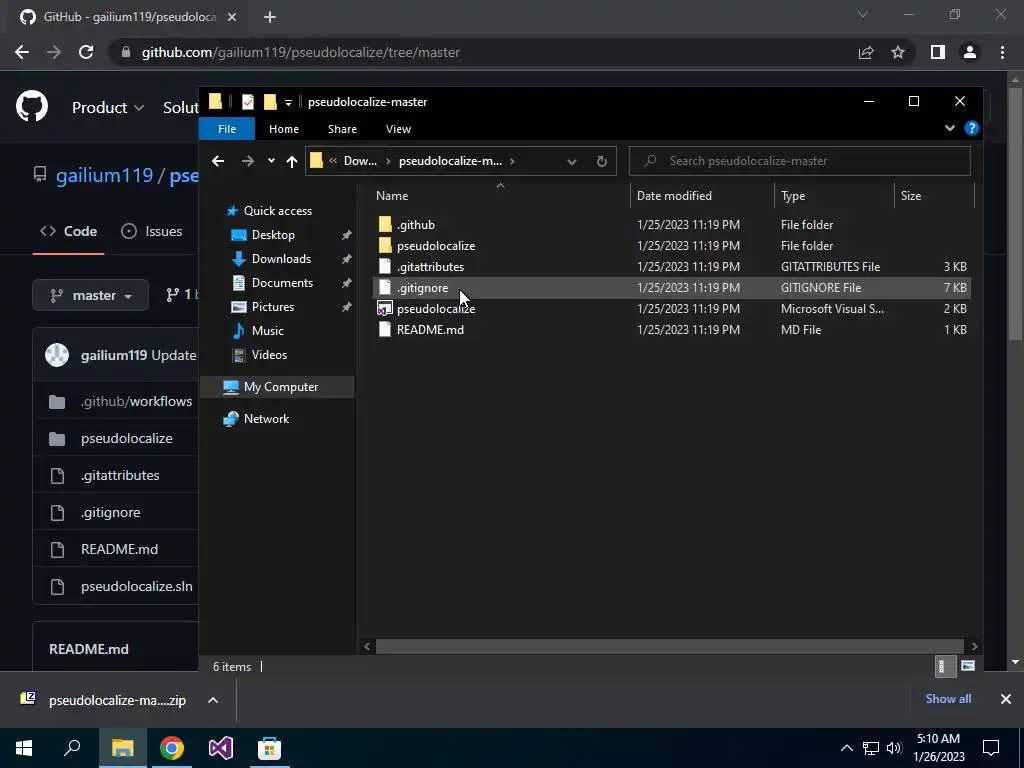Toggle Chrome side panel

tap(938, 52)
